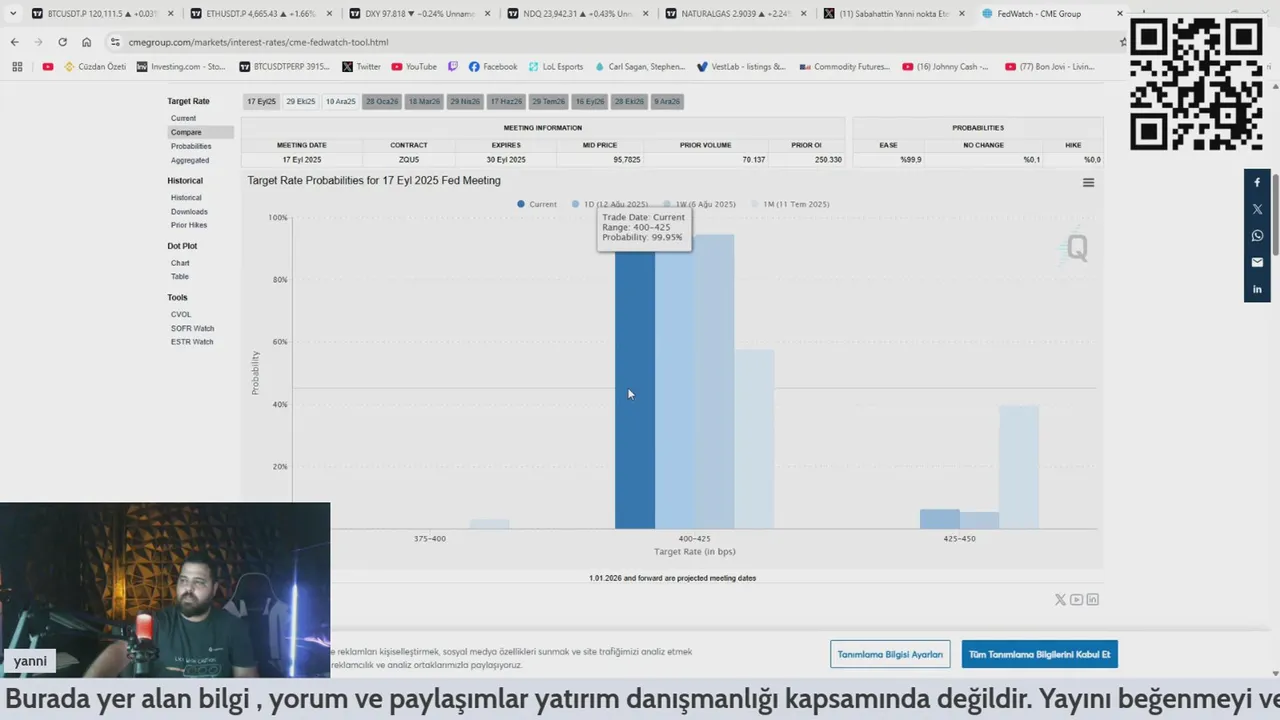
Task: Open tab search dropdown arrow
Action: [12, 13]
